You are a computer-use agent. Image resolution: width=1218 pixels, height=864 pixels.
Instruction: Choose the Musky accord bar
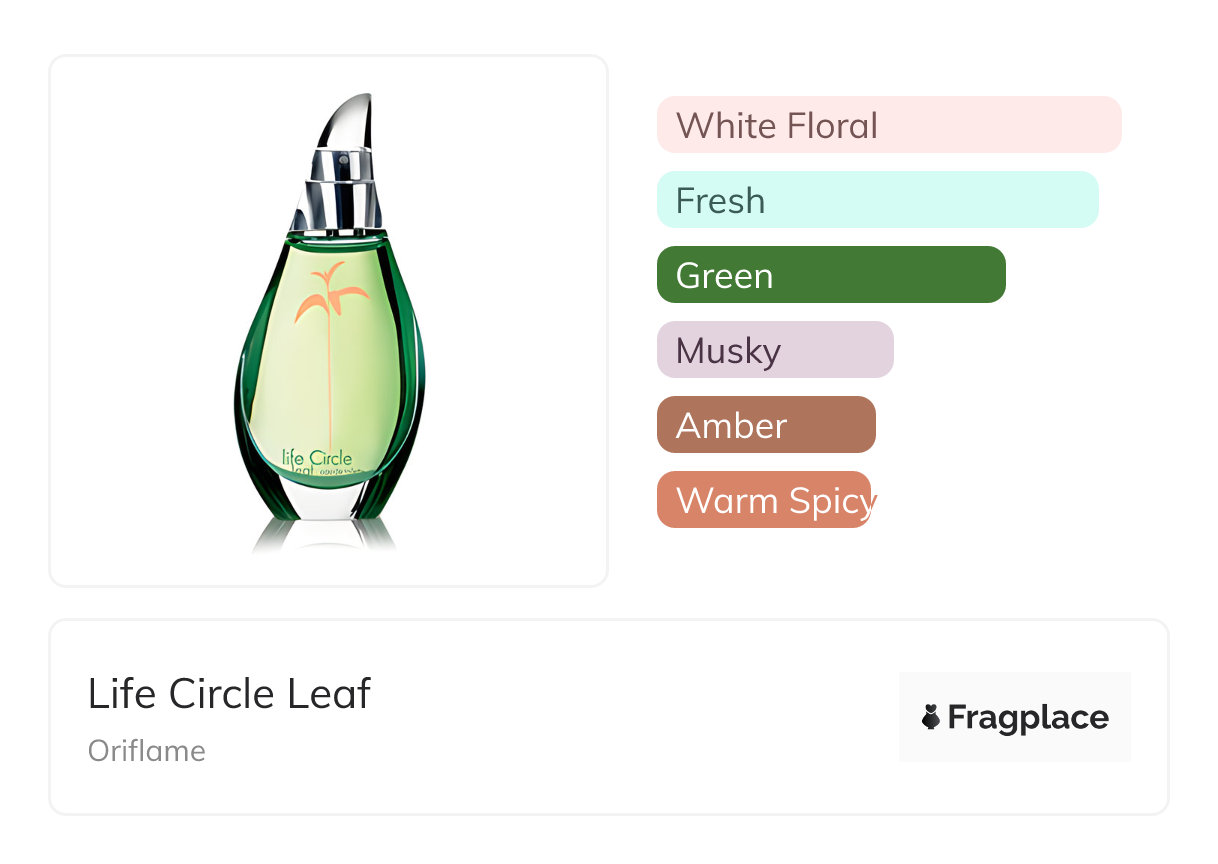point(774,350)
